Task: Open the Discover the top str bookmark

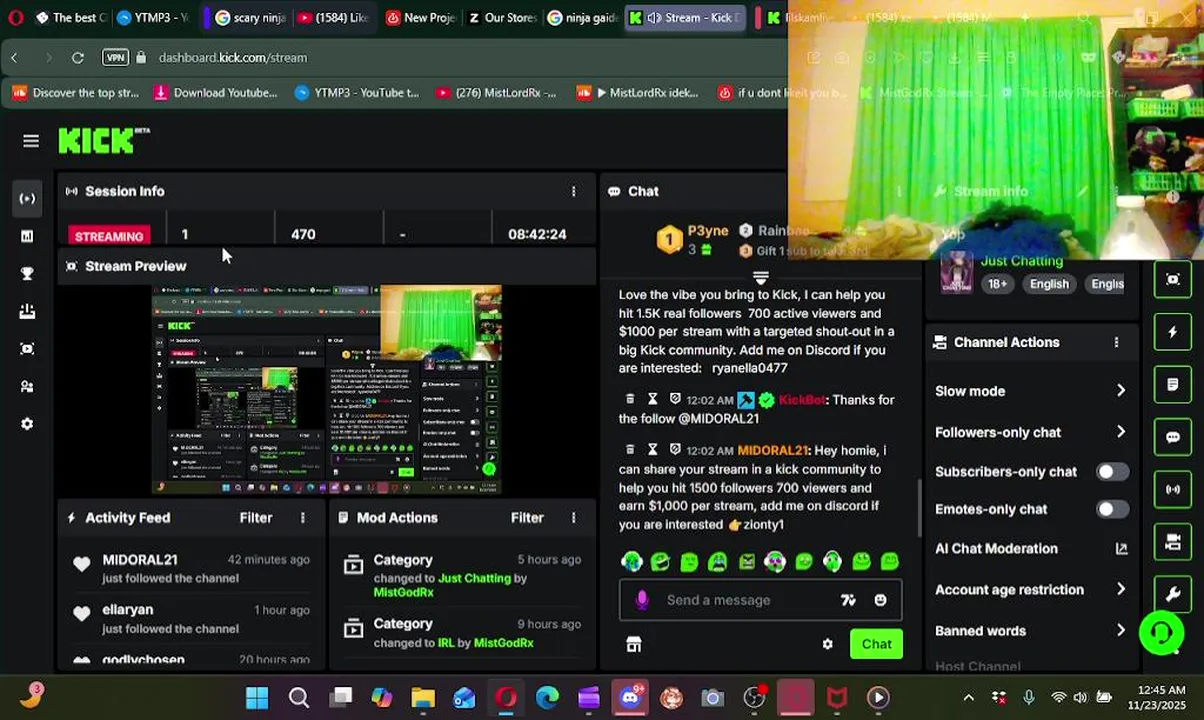Action: pyautogui.click(x=76, y=93)
